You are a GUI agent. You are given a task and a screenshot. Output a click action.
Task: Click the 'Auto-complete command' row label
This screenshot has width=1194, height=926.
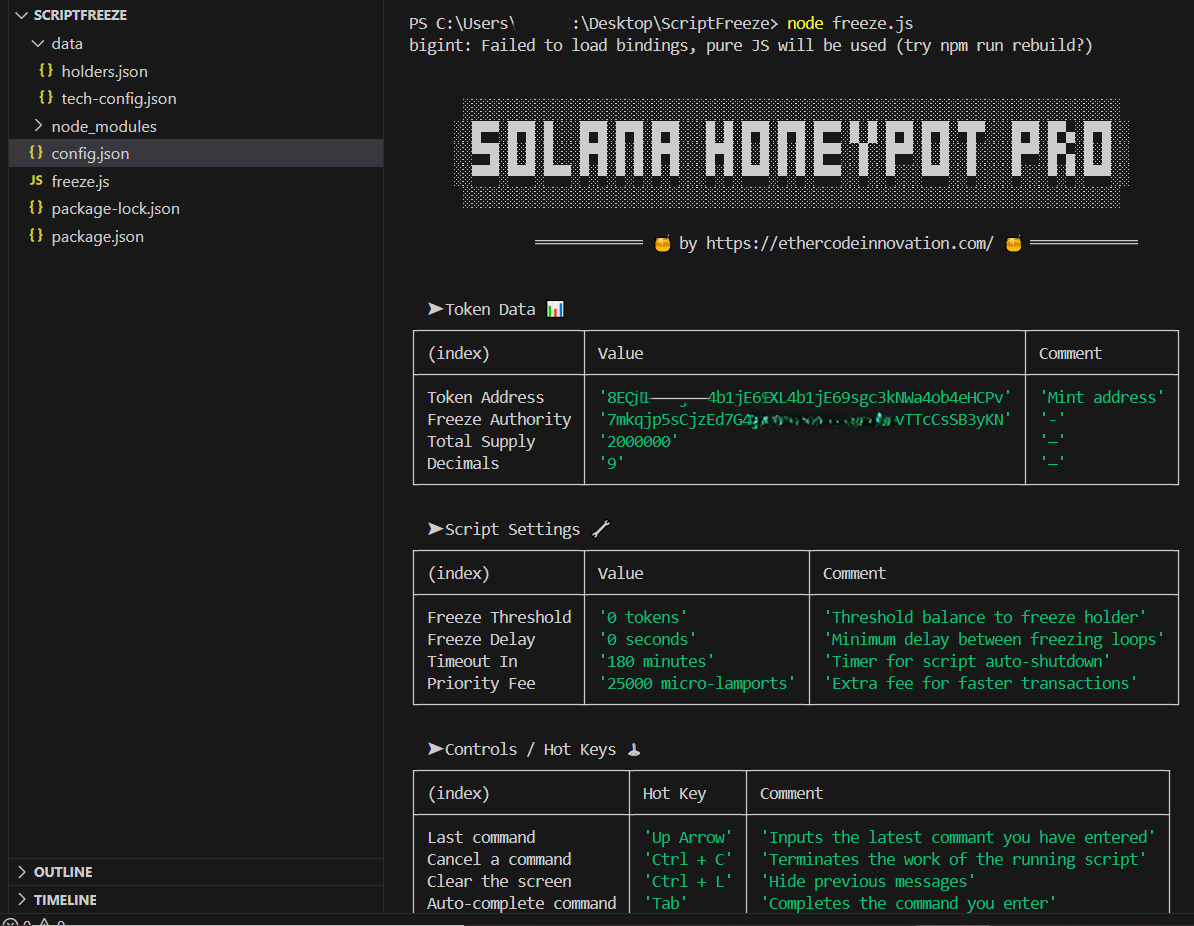(522, 904)
